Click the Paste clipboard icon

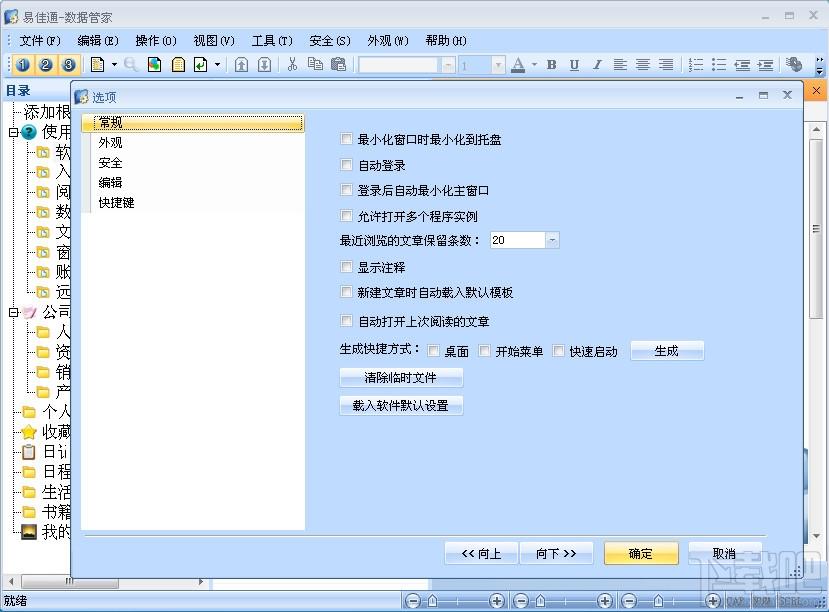338,64
